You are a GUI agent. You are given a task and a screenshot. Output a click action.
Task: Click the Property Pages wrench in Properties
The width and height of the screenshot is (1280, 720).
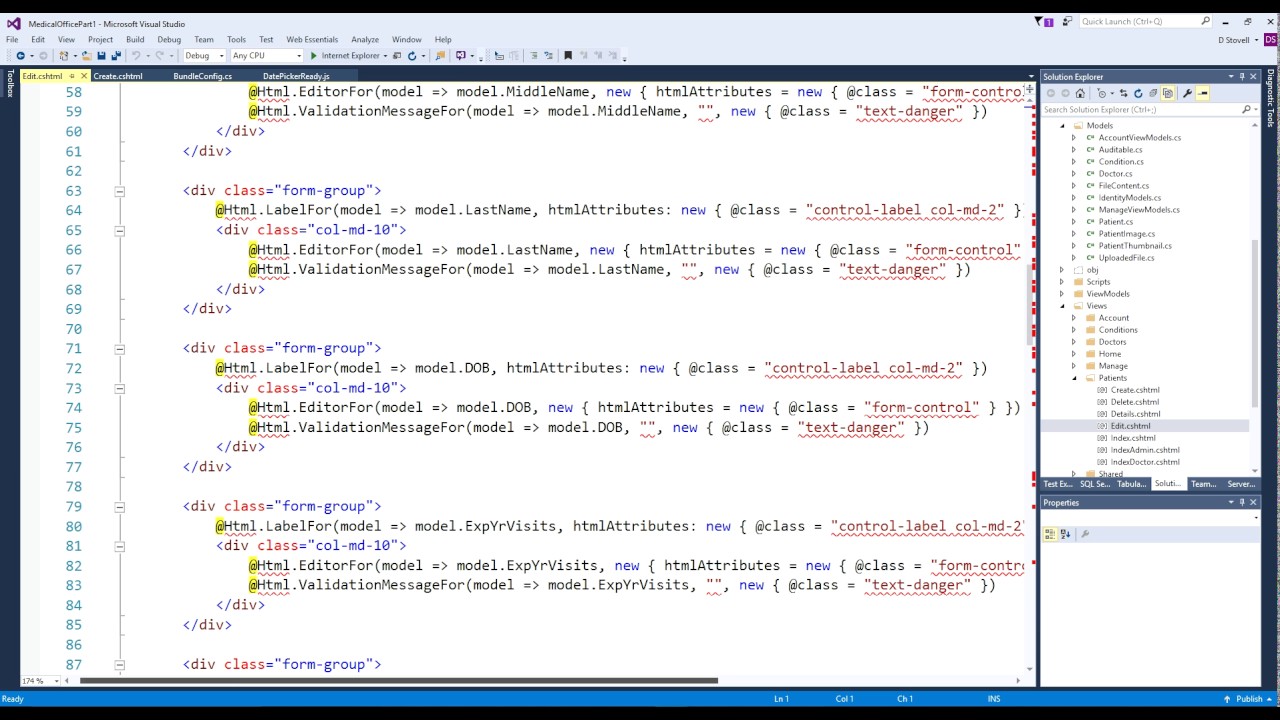pos(1085,534)
